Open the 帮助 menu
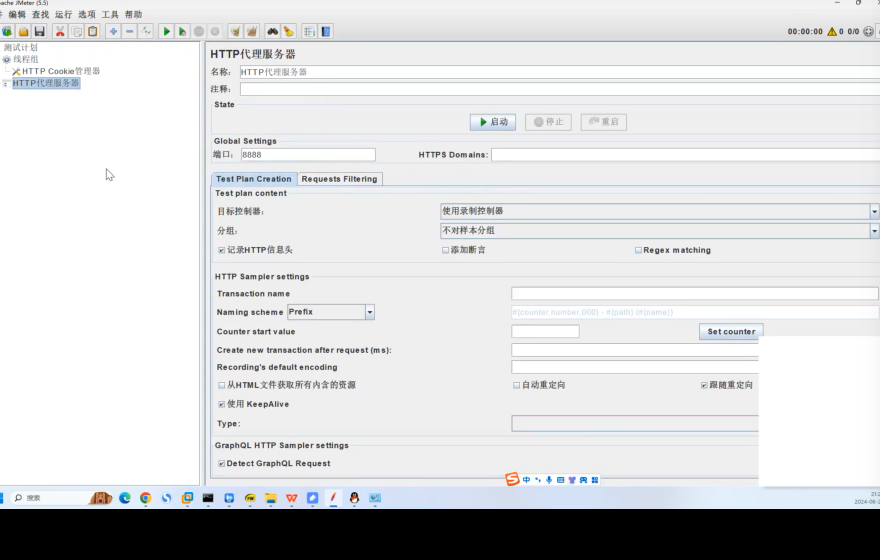880x560 pixels. pos(133,14)
